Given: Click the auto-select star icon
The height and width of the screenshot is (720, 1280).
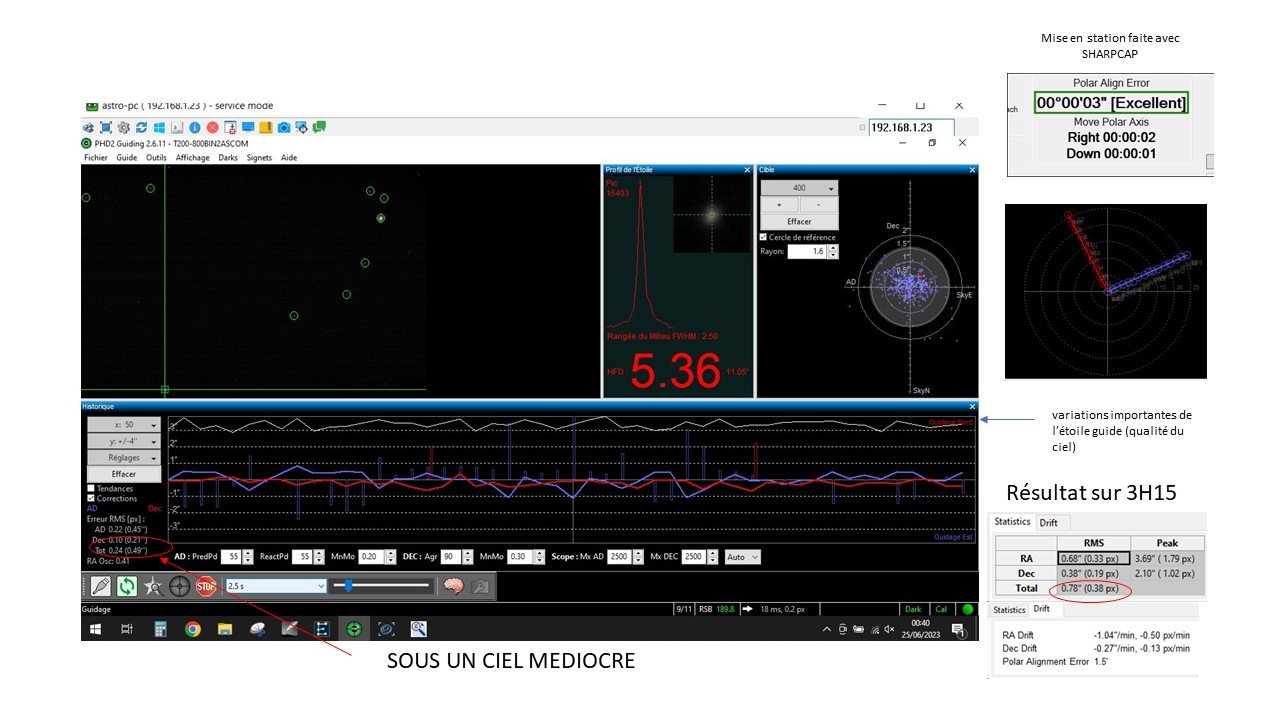Looking at the screenshot, I should coord(153,586).
